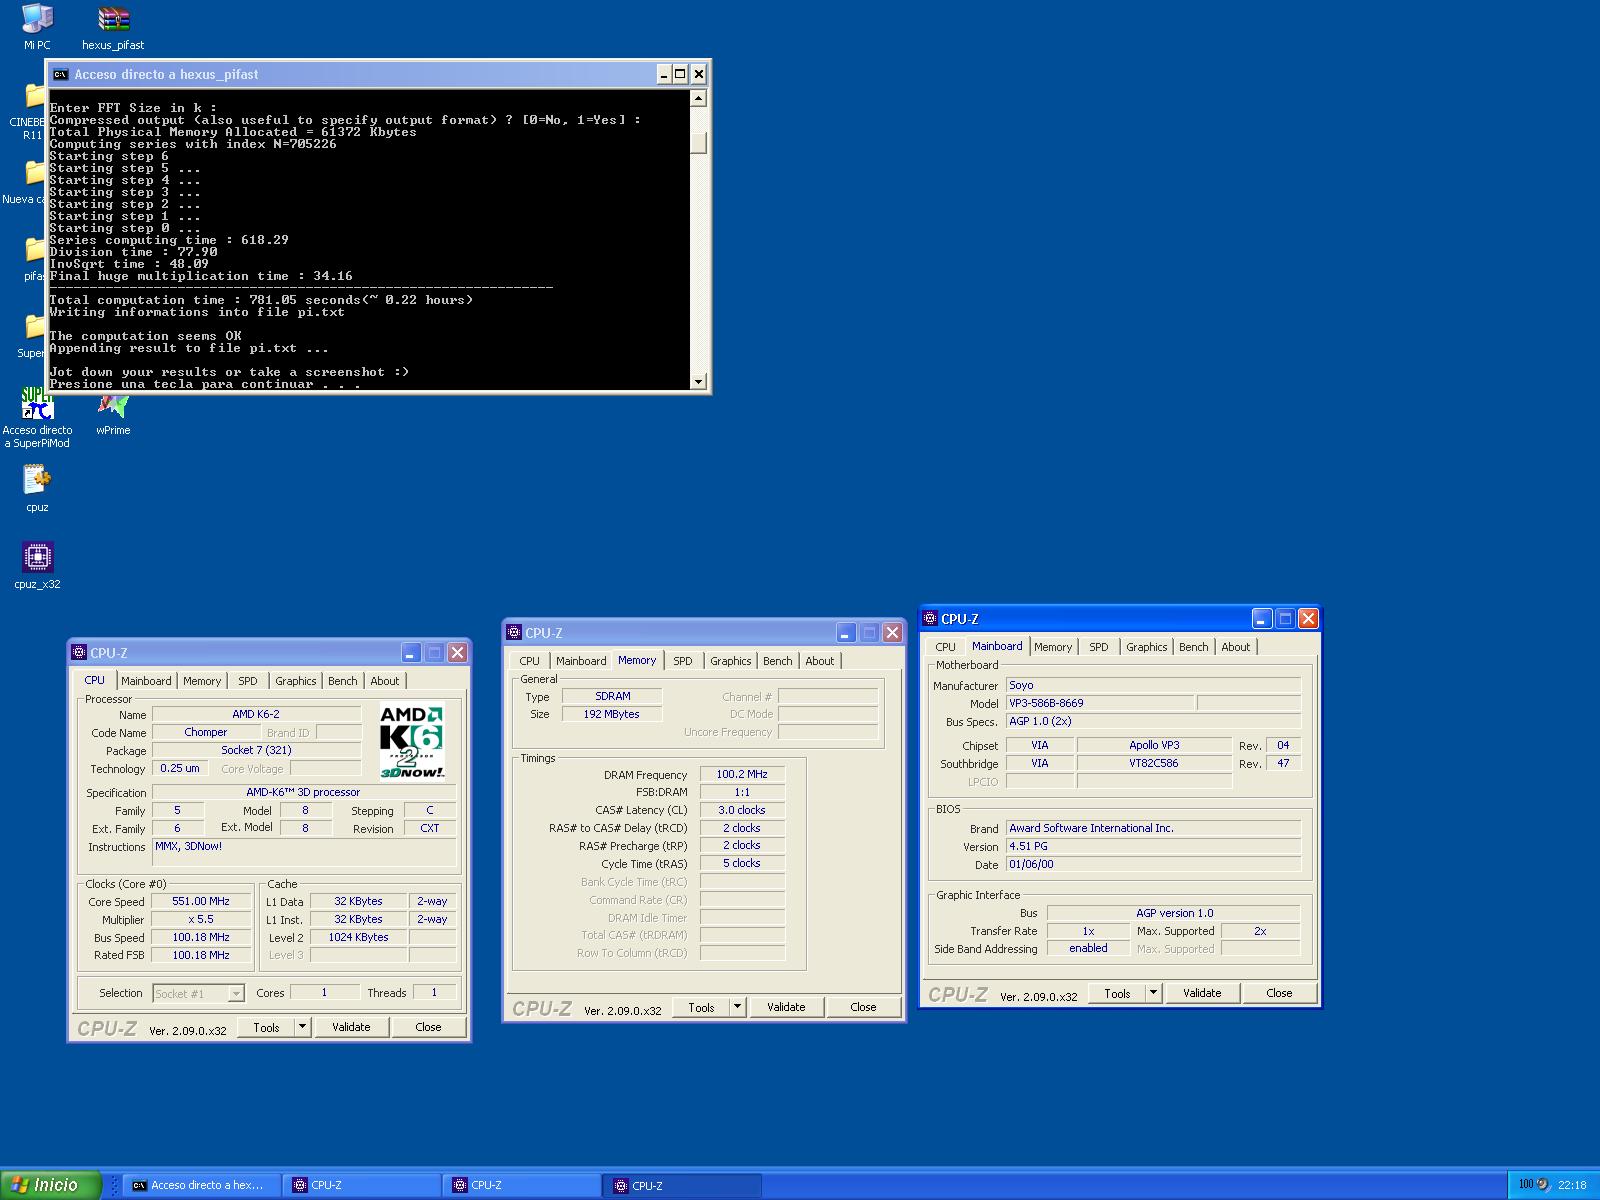Select Graphics tab in Mainboard window
This screenshot has height=1200, width=1600.
1147,647
